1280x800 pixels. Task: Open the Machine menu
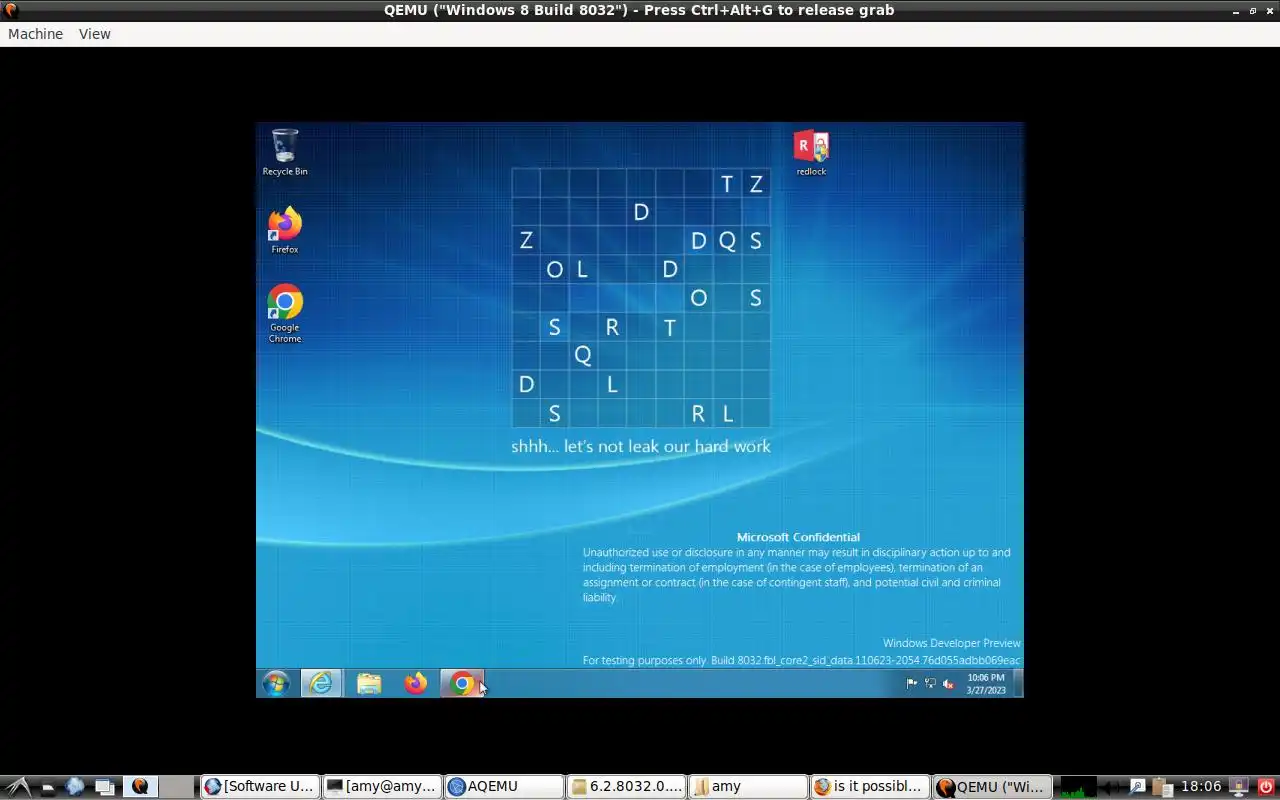(x=35, y=34)
